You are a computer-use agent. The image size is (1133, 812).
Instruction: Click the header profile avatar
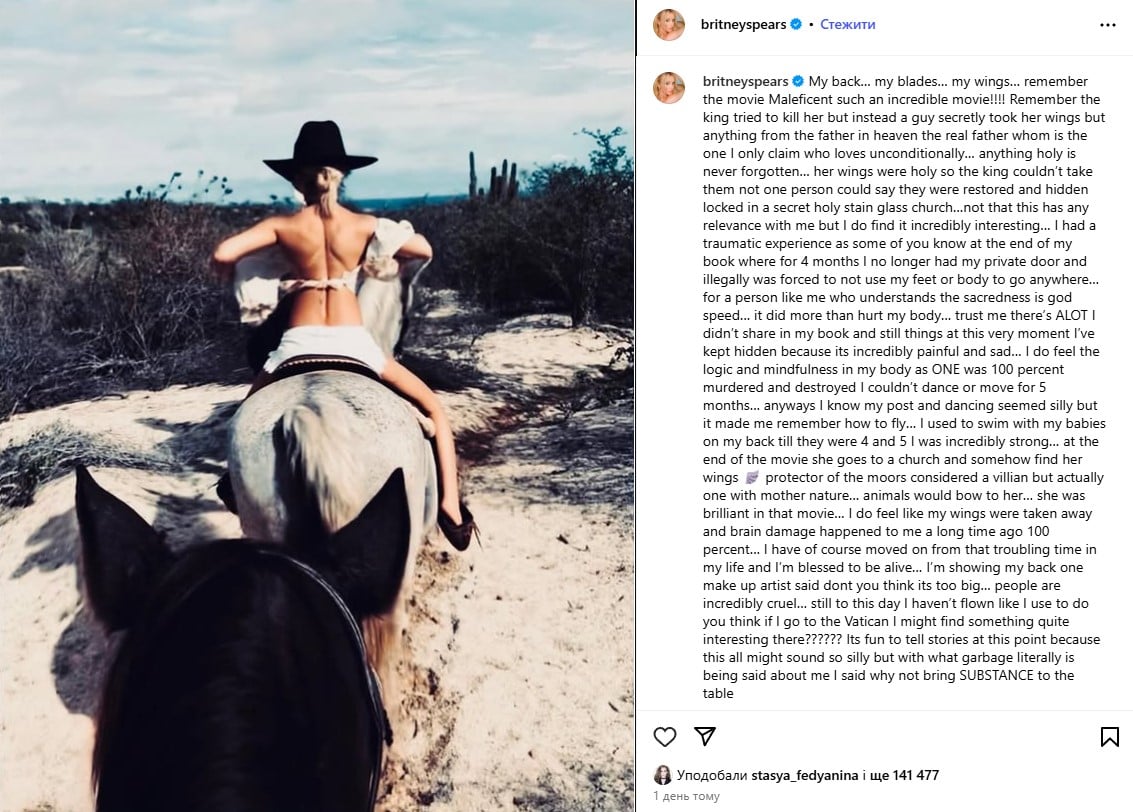668,25
